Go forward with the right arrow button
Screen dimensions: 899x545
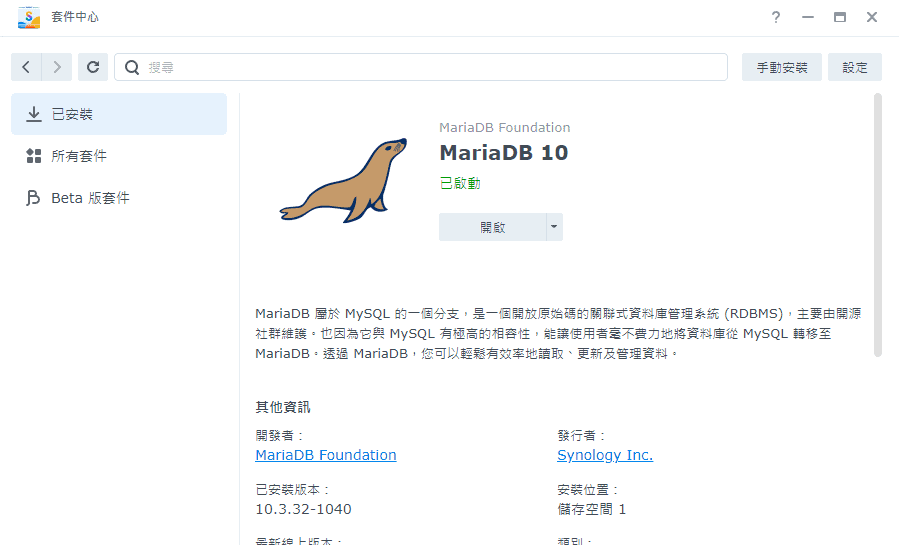57,67
